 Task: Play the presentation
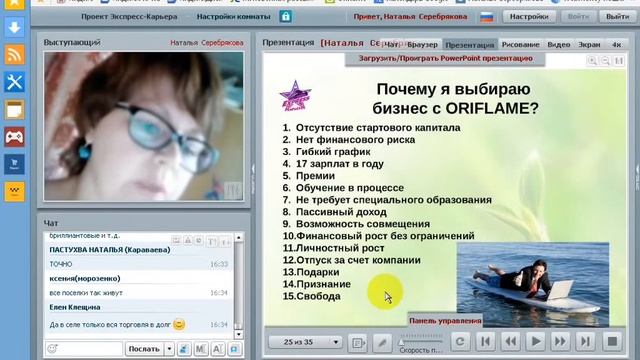coord(536,342)
